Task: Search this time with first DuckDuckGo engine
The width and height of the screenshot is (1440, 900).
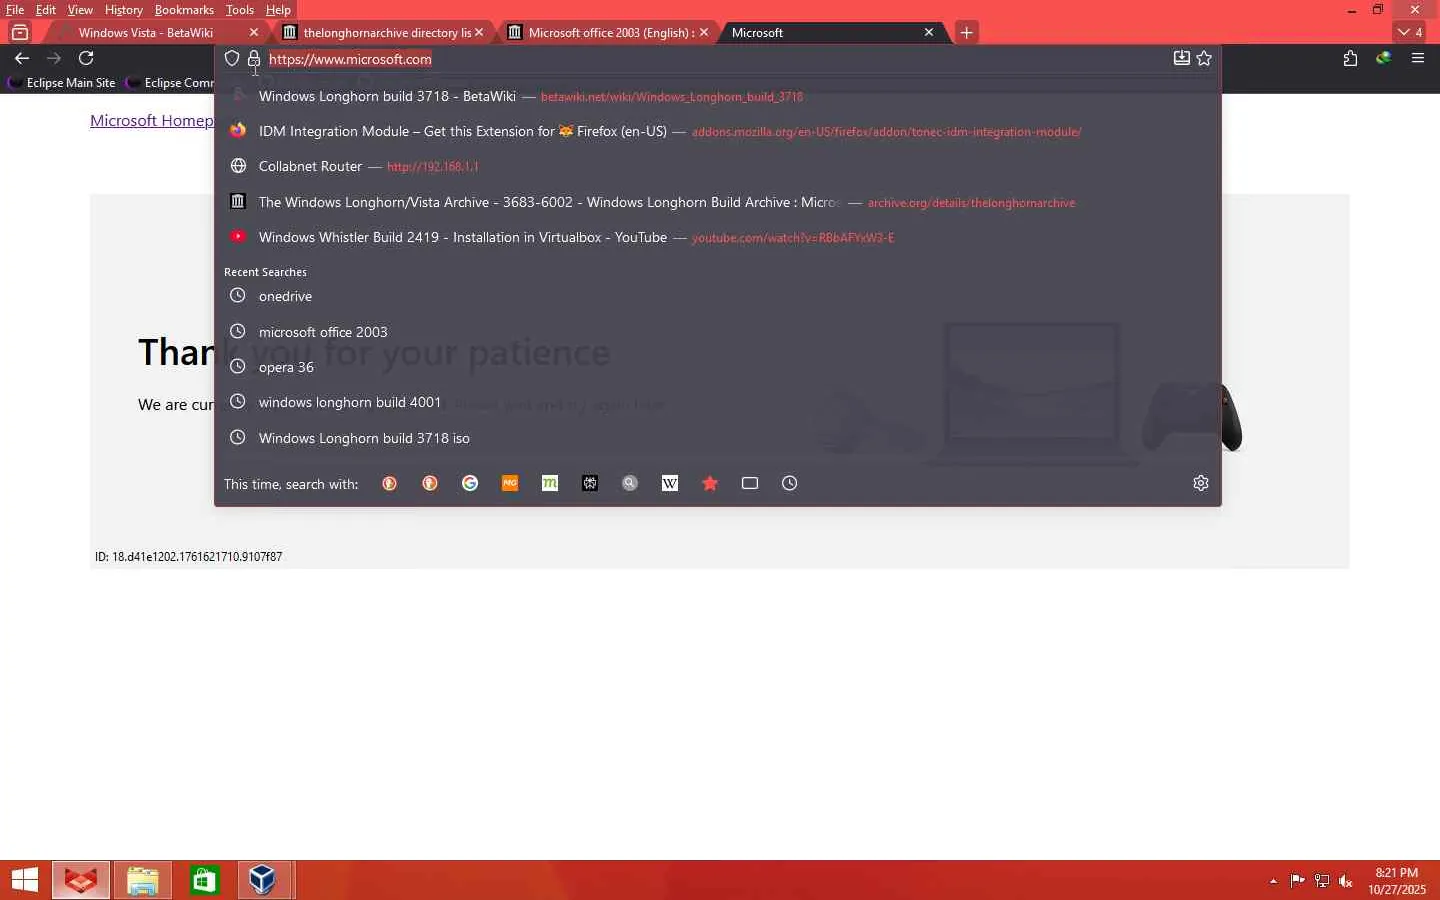Action: click(390, 483)
